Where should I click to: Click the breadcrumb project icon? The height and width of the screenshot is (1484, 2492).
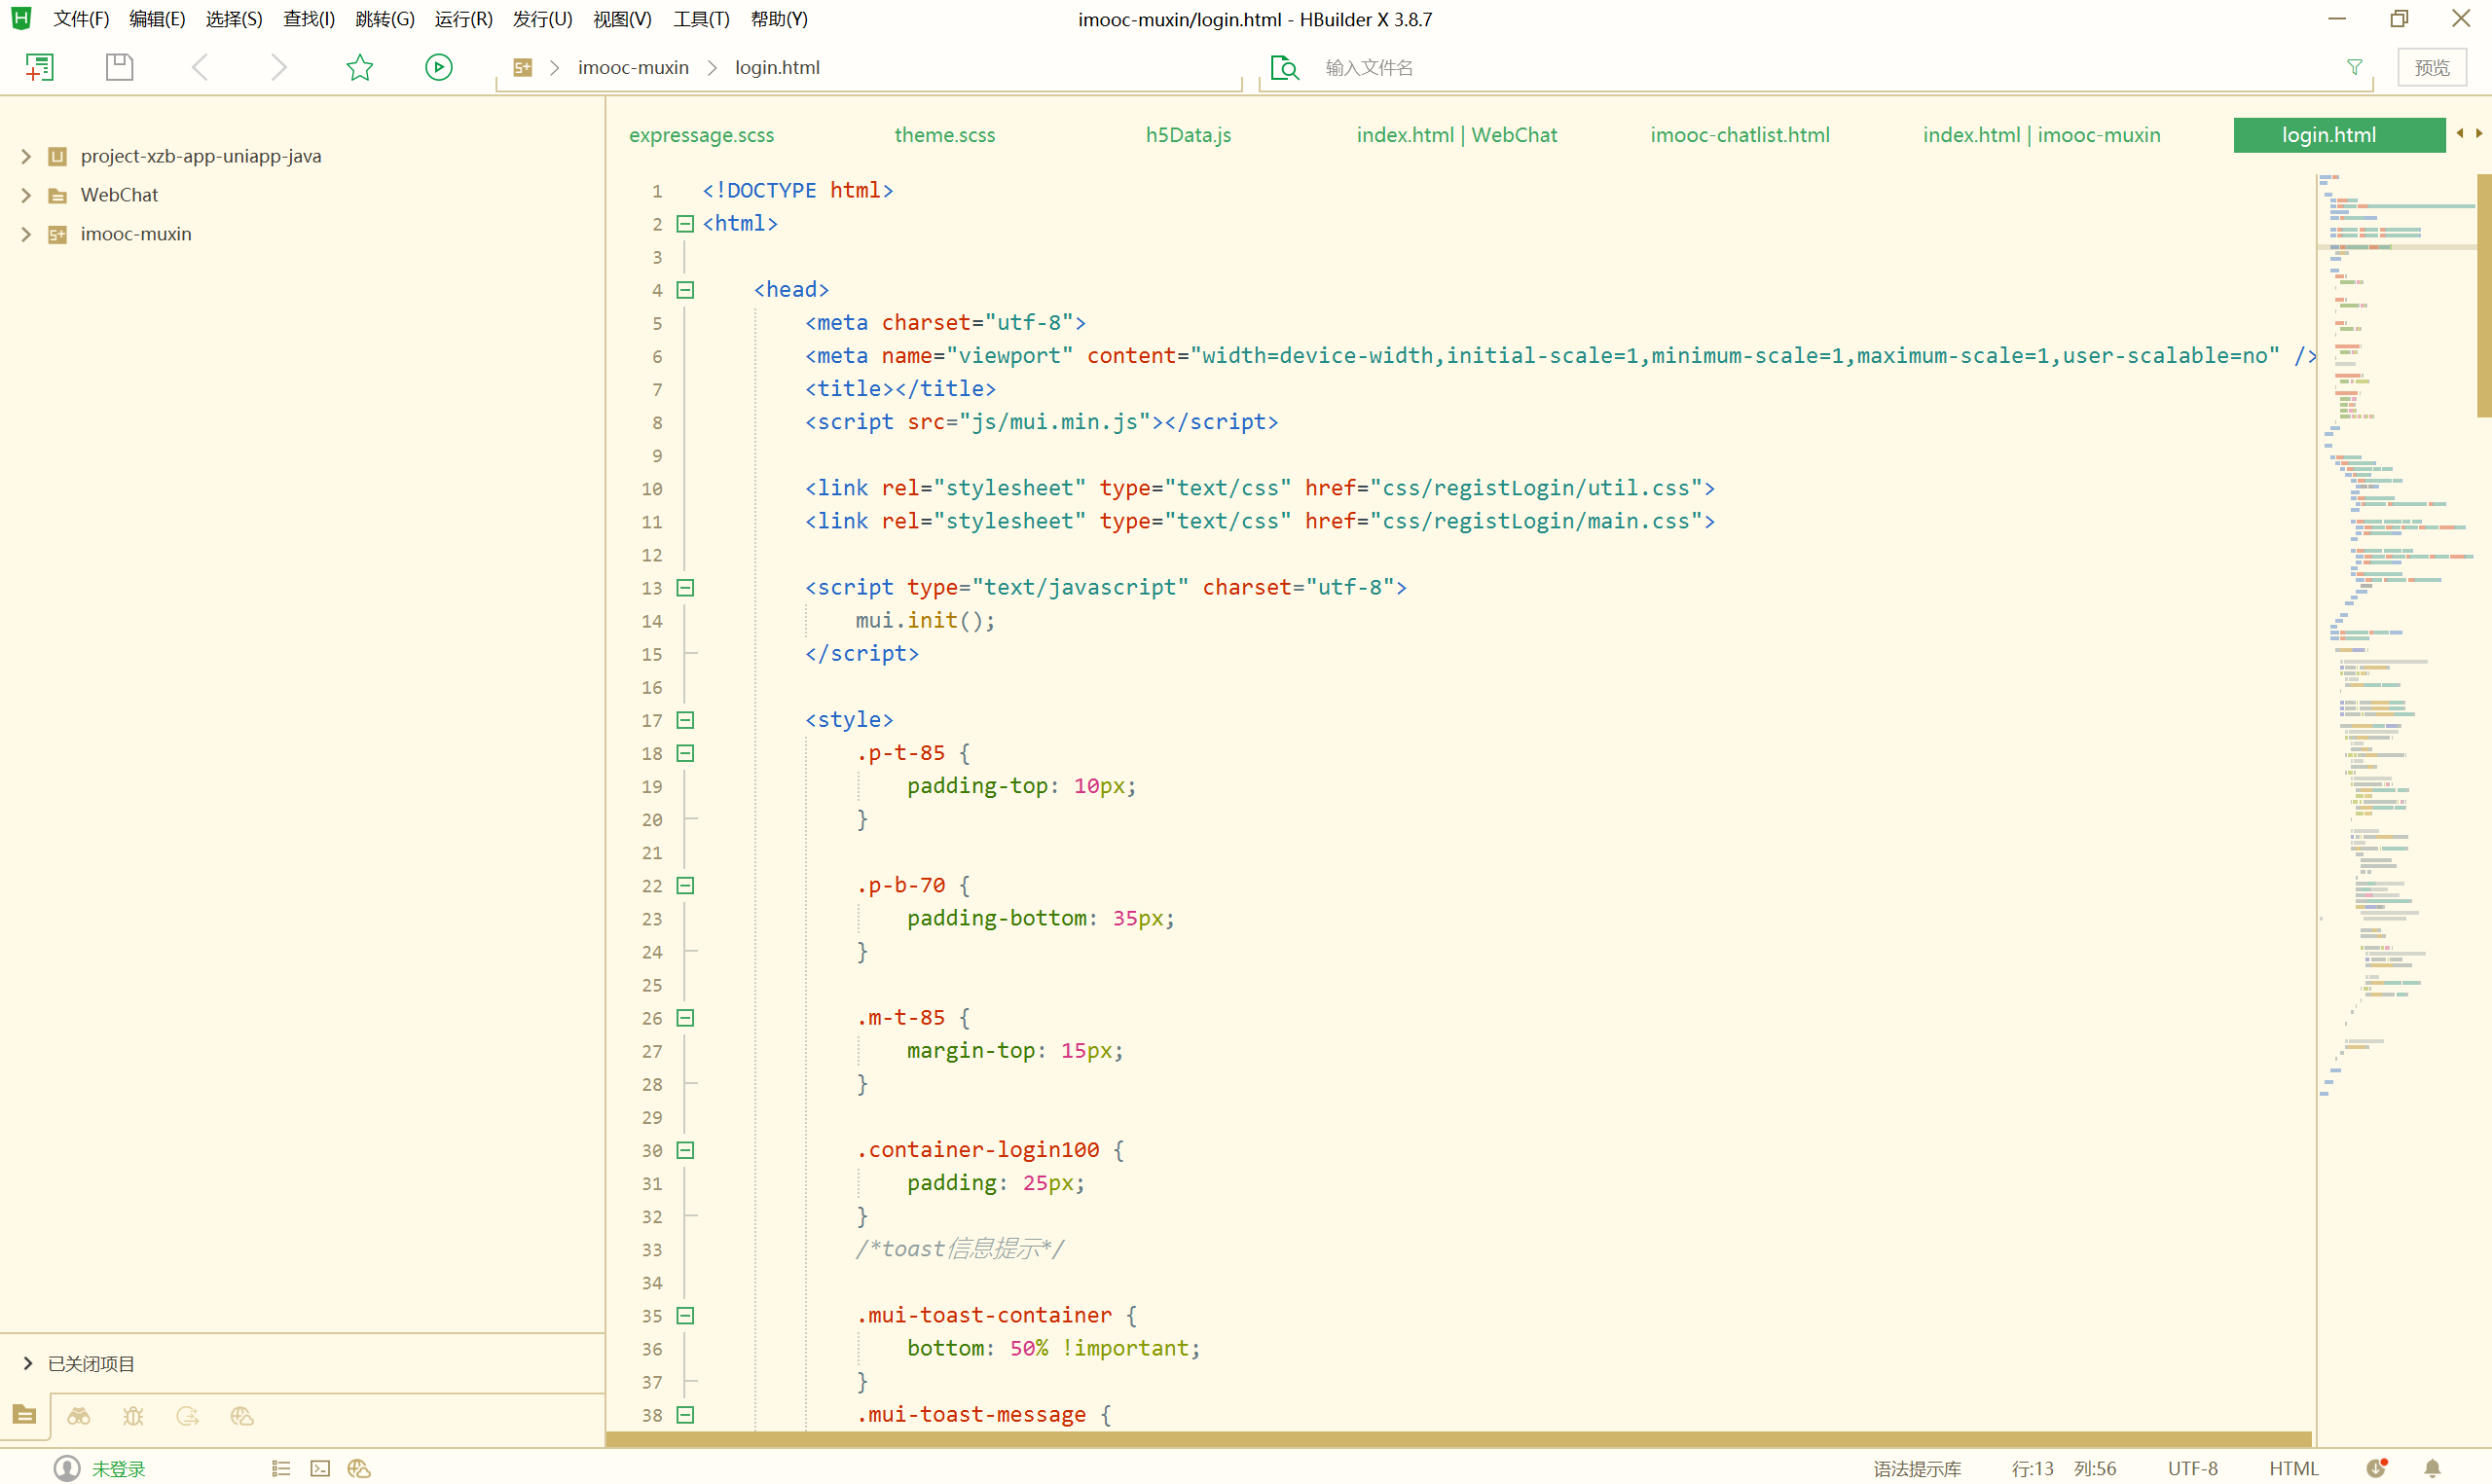click(x=522, y=67)
